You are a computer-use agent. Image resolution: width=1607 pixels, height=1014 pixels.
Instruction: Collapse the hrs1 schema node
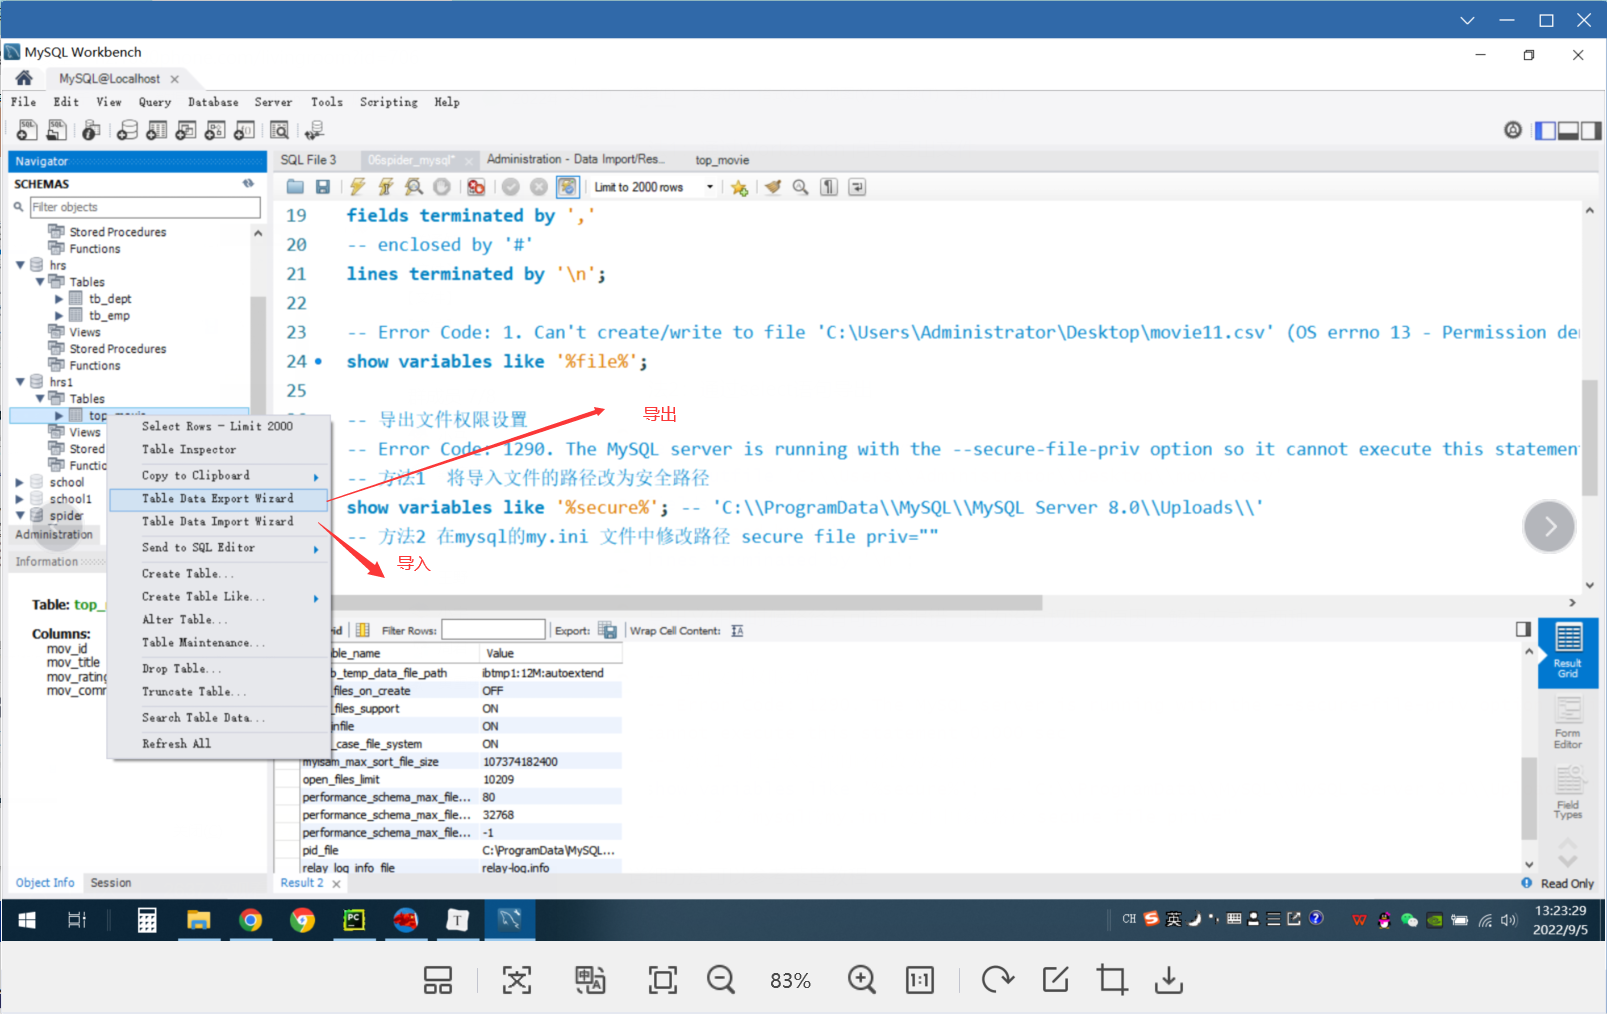[20, 382]
